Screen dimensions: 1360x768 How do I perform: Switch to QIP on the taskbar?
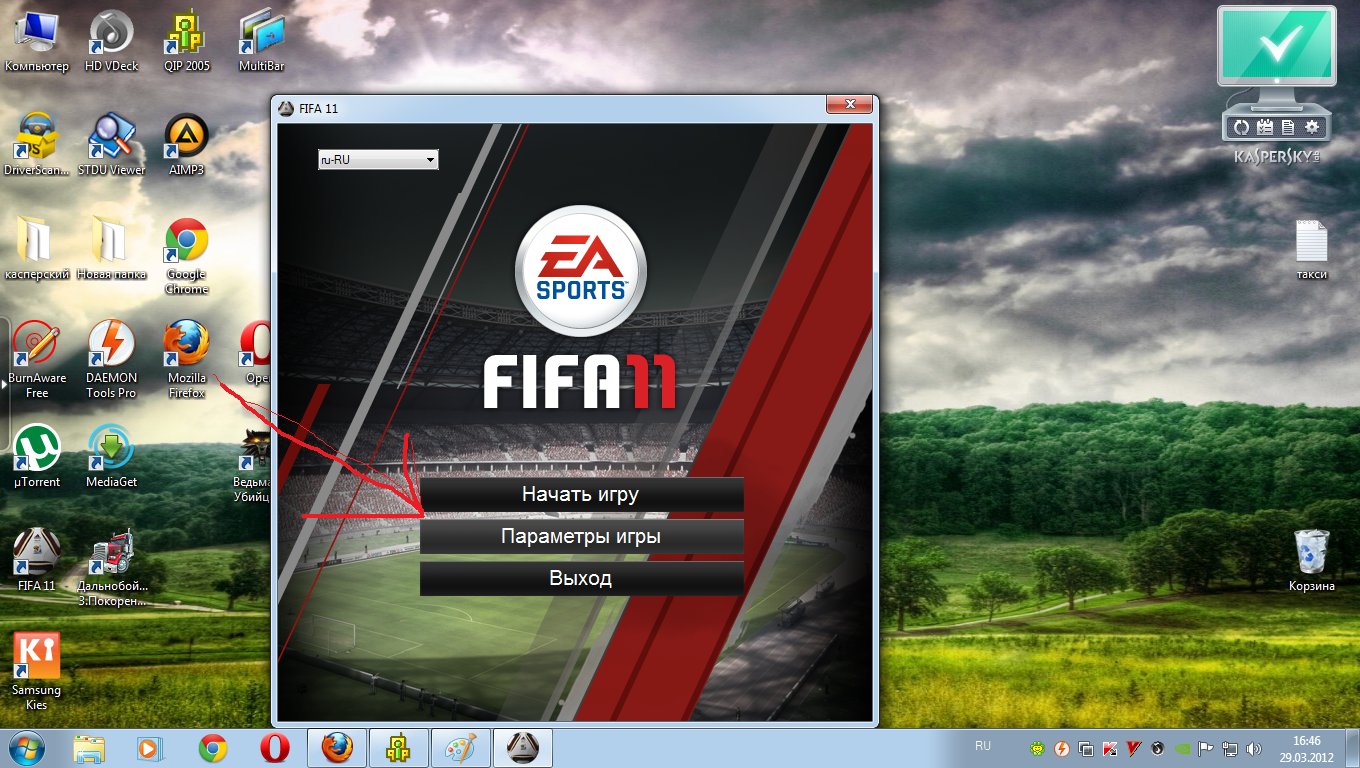coord(399,748)
